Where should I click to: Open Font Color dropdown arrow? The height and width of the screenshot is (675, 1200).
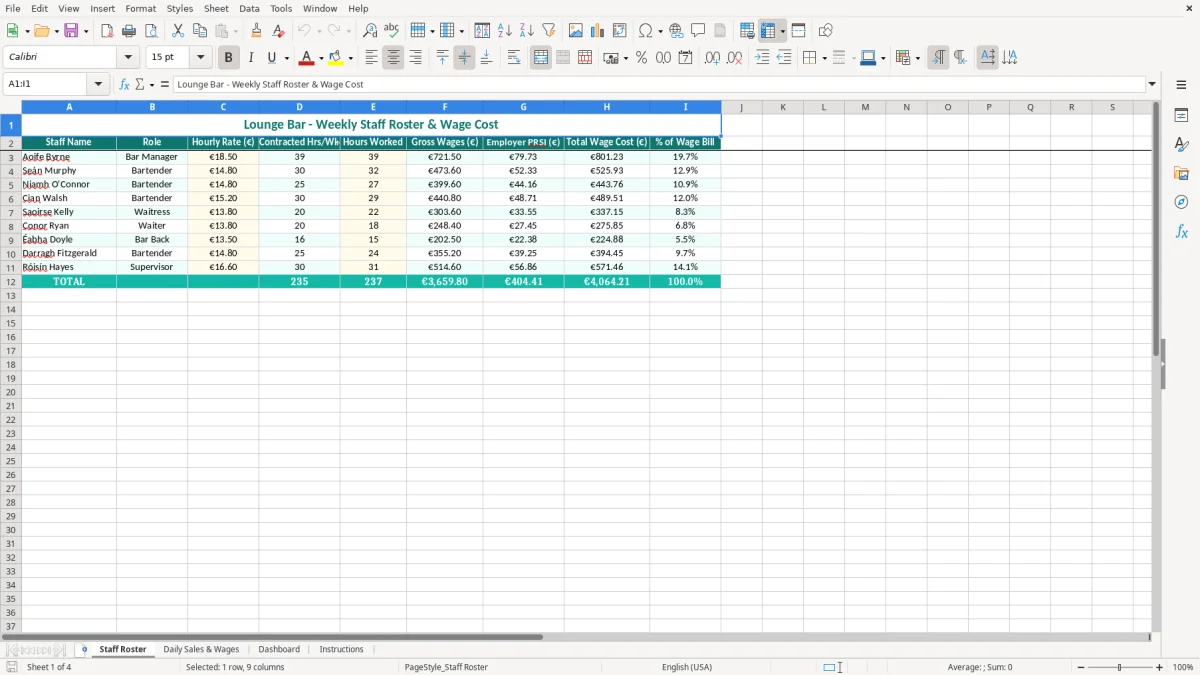pyautogui.click(x=321, y=58)
